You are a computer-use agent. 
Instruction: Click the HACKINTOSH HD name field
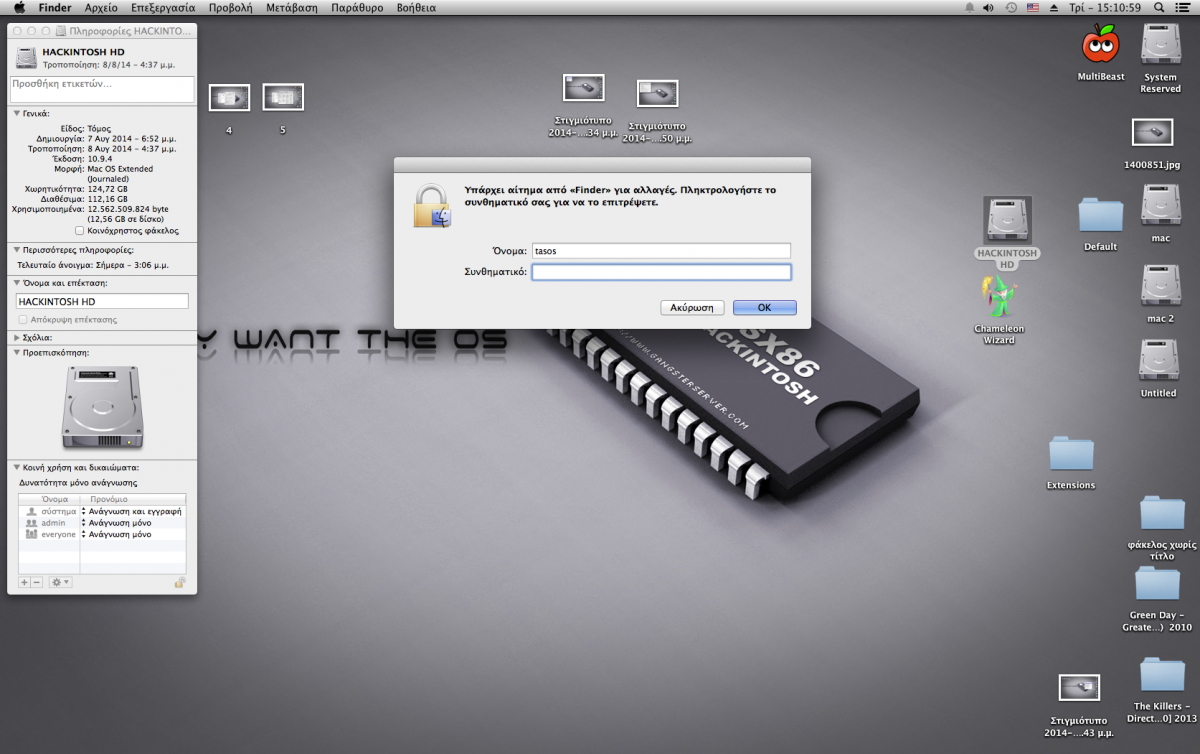(102, 301)
